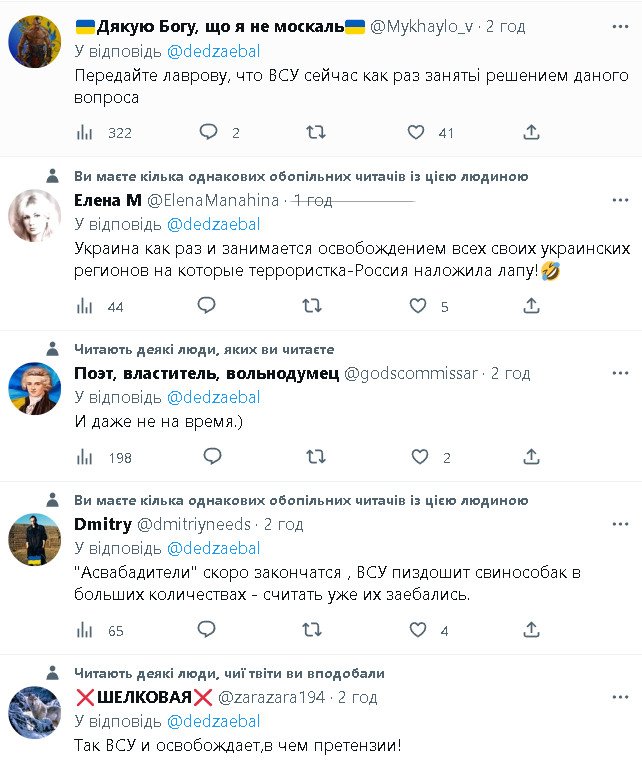Reply to Елена М's tweet
The image size is (642, 764).
click(x=209, y=306)
